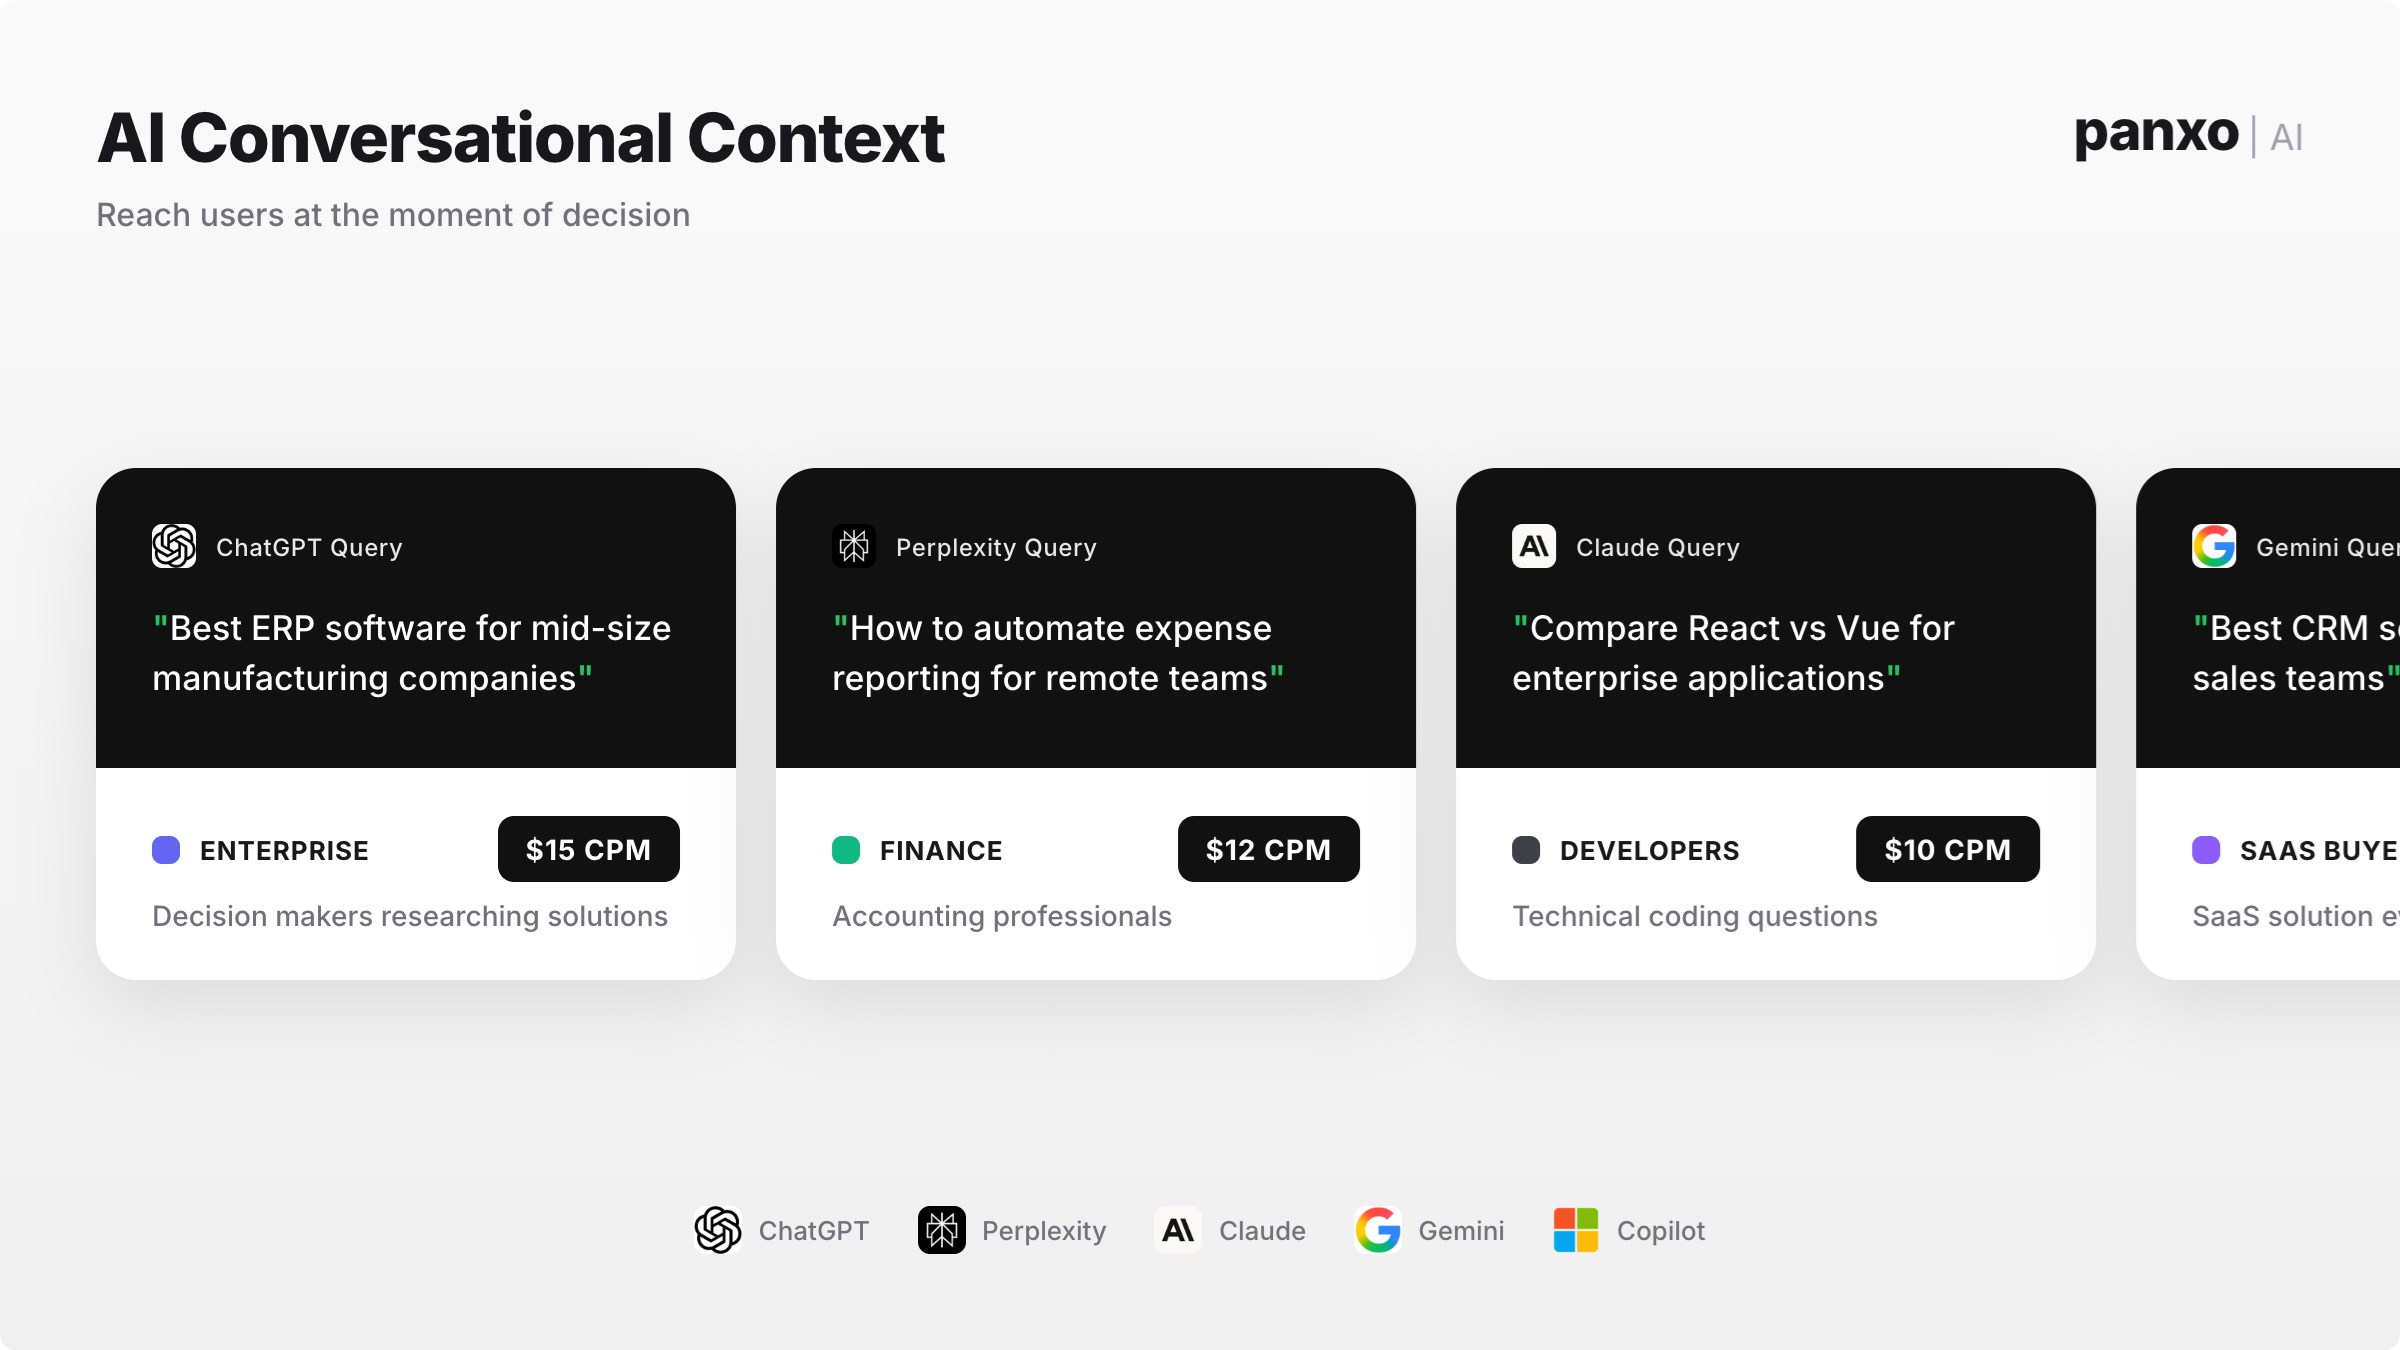Click the blue Enterprise color dot
Viewport: 2400px width, 1350px height.
point(166,850)
